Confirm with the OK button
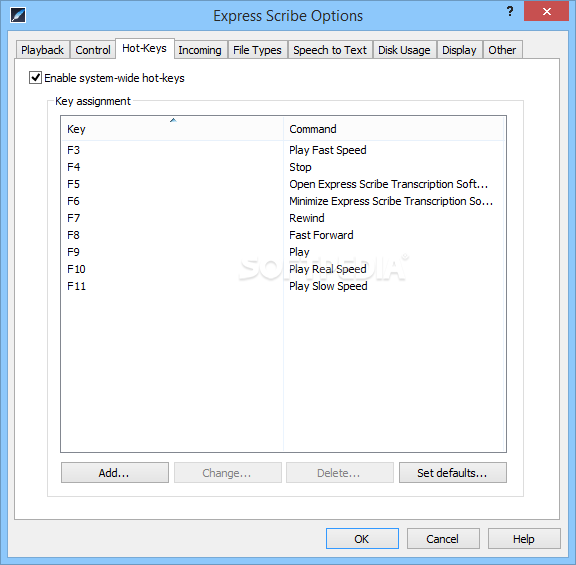Image resolution: width=576 pixels, height=565 pixels. [x=362, y=539]
